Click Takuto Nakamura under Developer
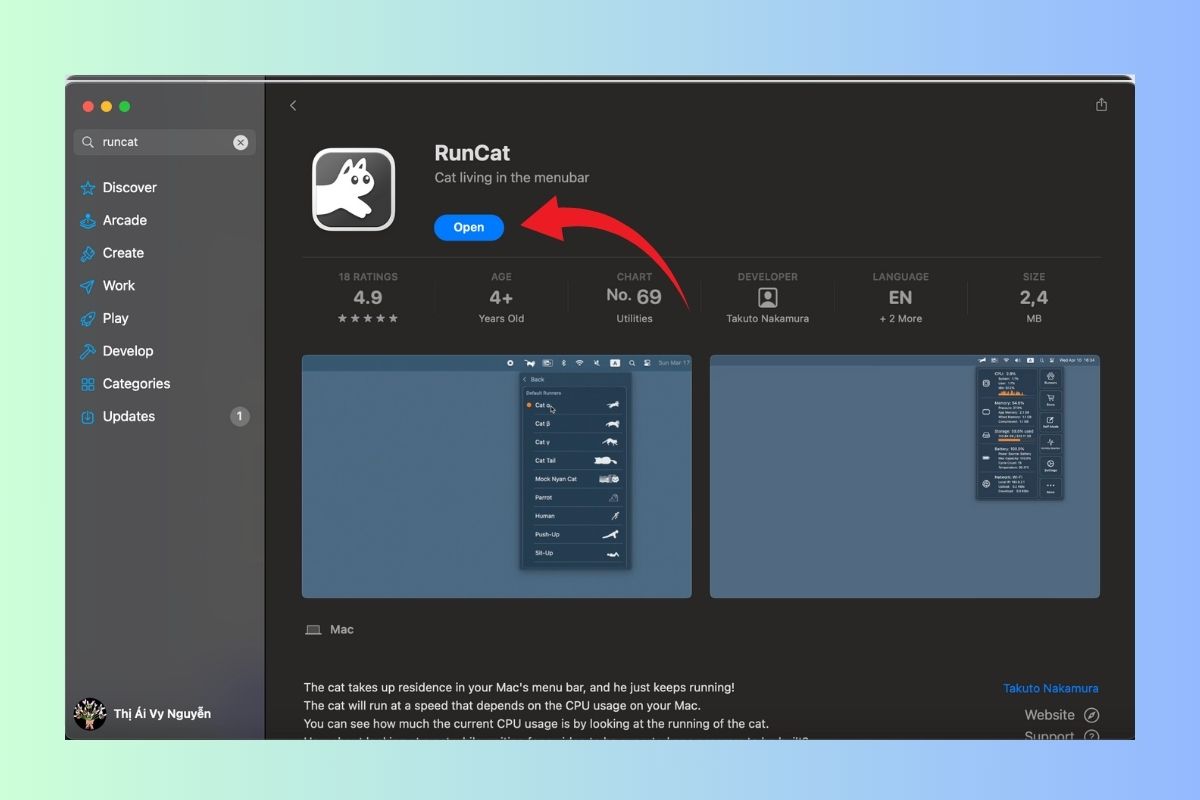This screenshot has height=800, width=1200. point(768,319)
